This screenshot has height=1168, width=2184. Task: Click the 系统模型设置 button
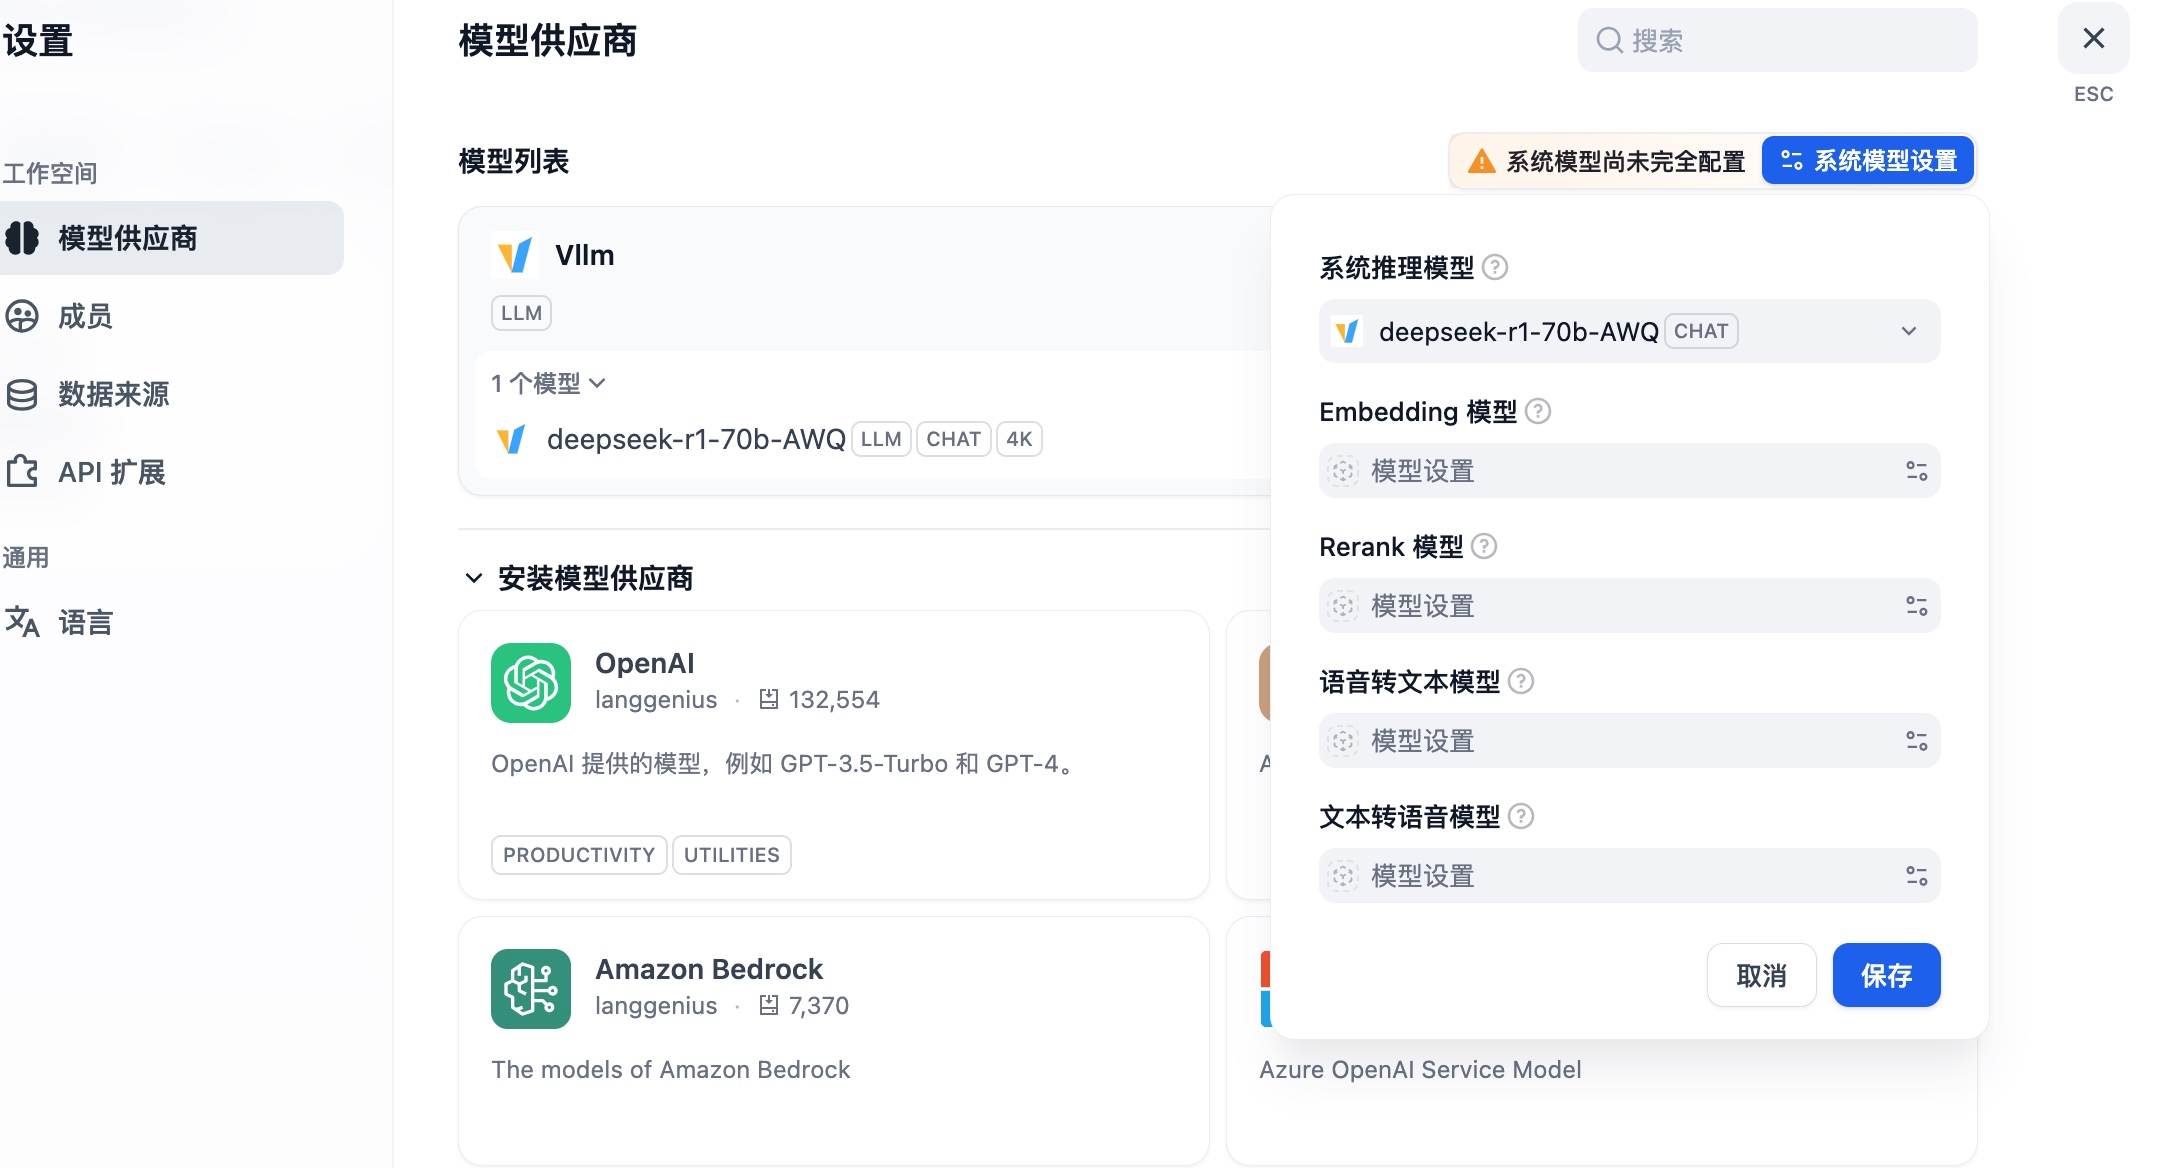1868,160
